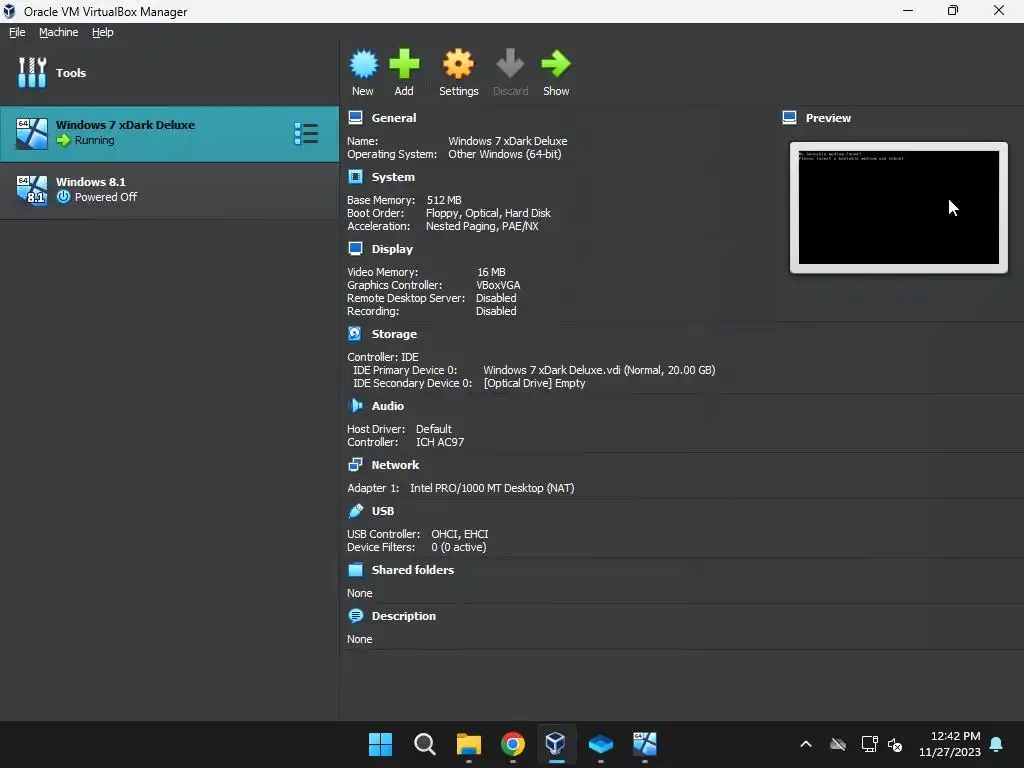The image size is (1024, 768).
Task: Click the Windows 7 xDark Deluxe.vdi entry
Action: pyautogui.click(x=599, y=370)
